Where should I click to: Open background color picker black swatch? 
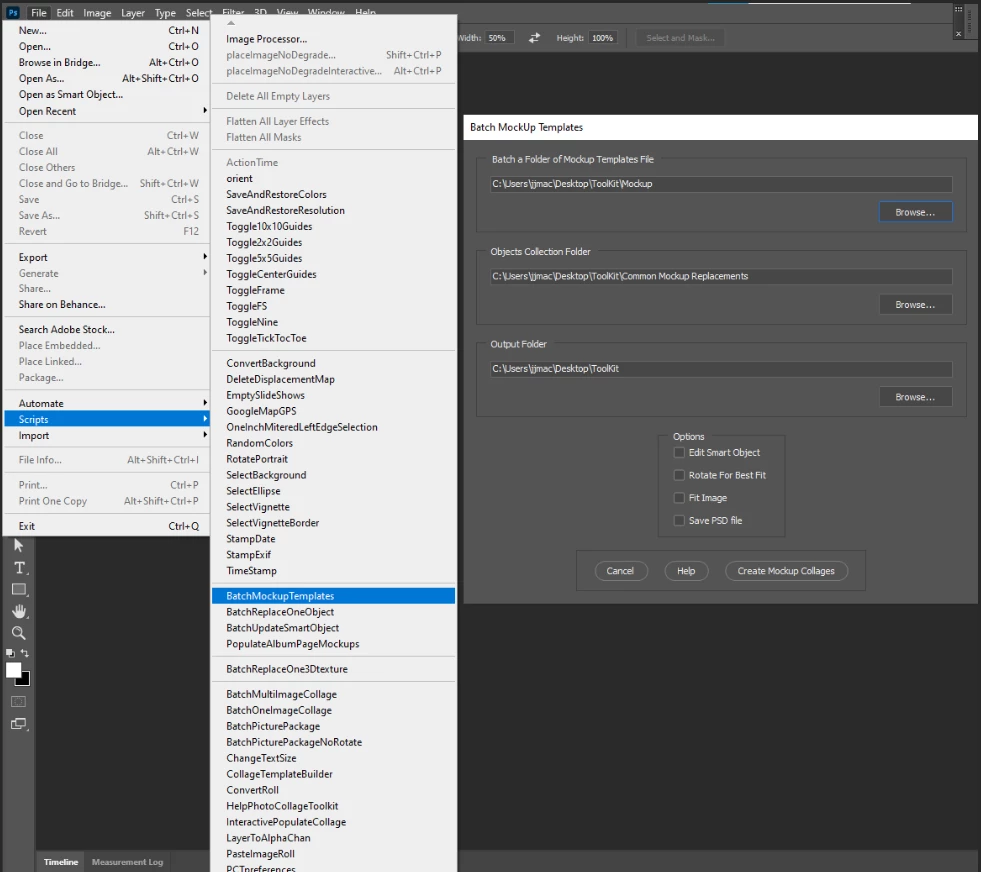25,680
